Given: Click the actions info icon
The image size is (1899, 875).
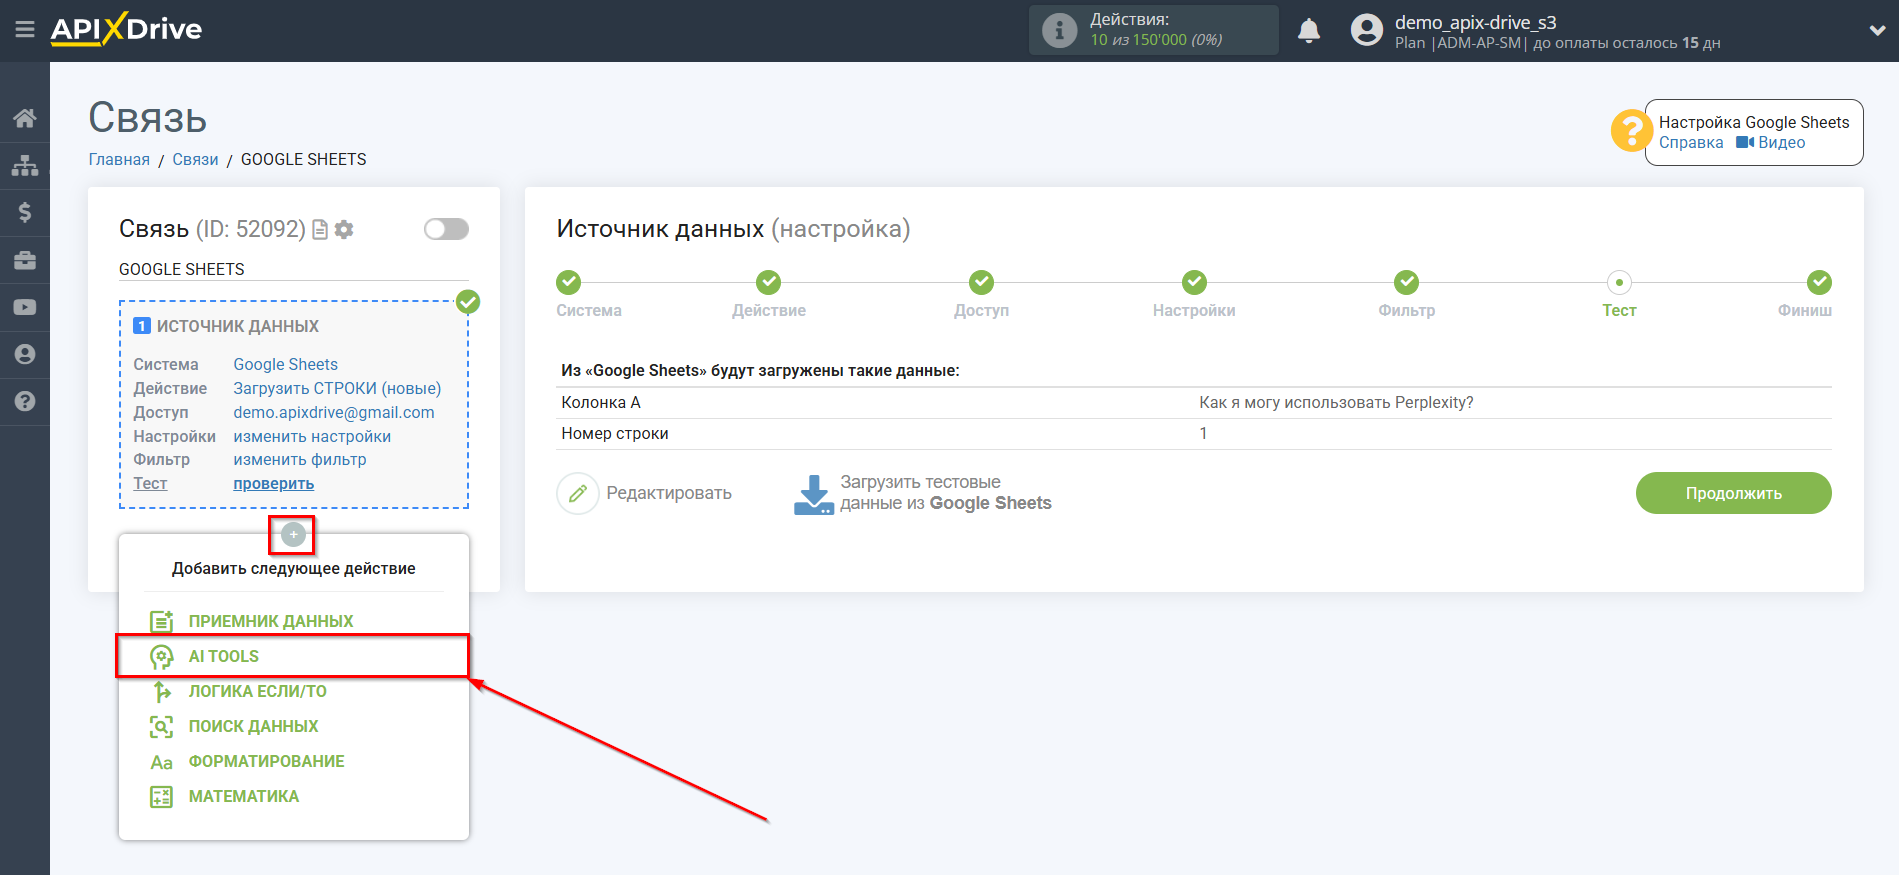Looking at the screenshot, I should tap(1059, 30).
